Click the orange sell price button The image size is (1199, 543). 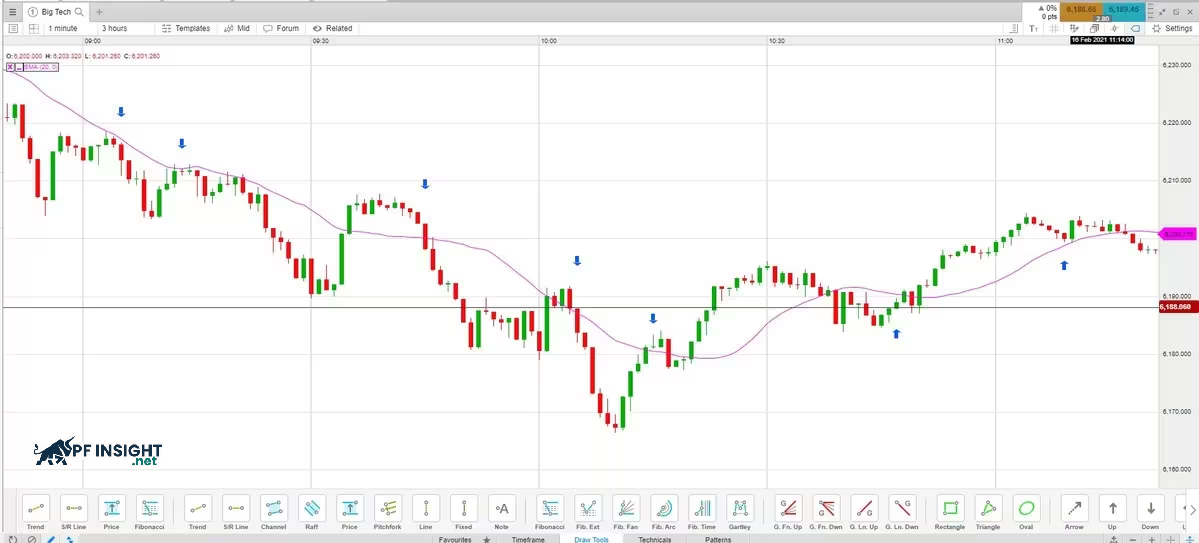point(1082,9)
